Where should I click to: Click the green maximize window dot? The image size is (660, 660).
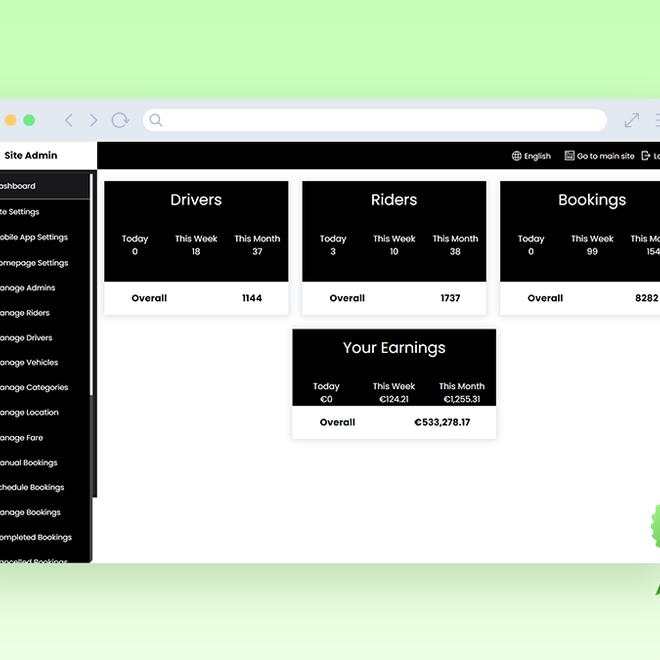click(29, 120)
